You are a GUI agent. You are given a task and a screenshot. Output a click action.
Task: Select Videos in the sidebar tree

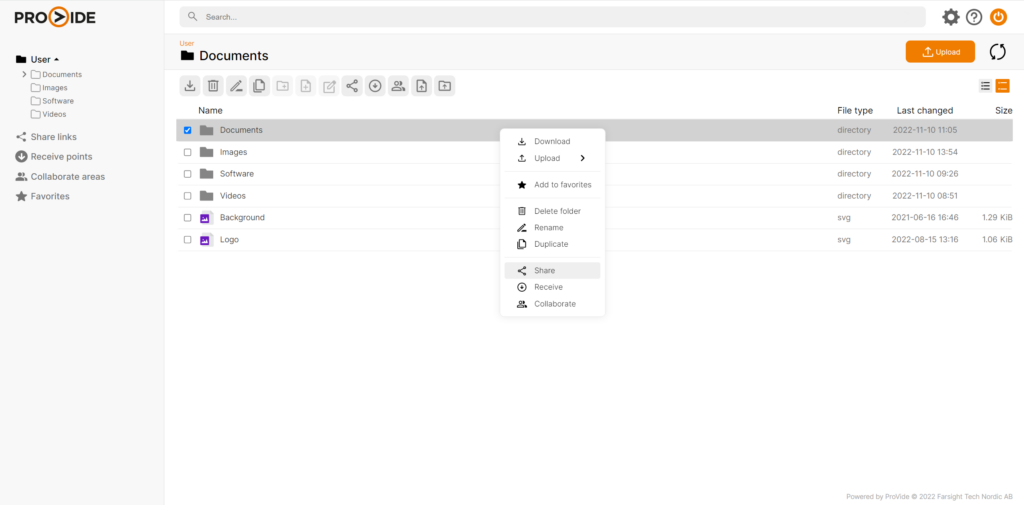[48, 114]
